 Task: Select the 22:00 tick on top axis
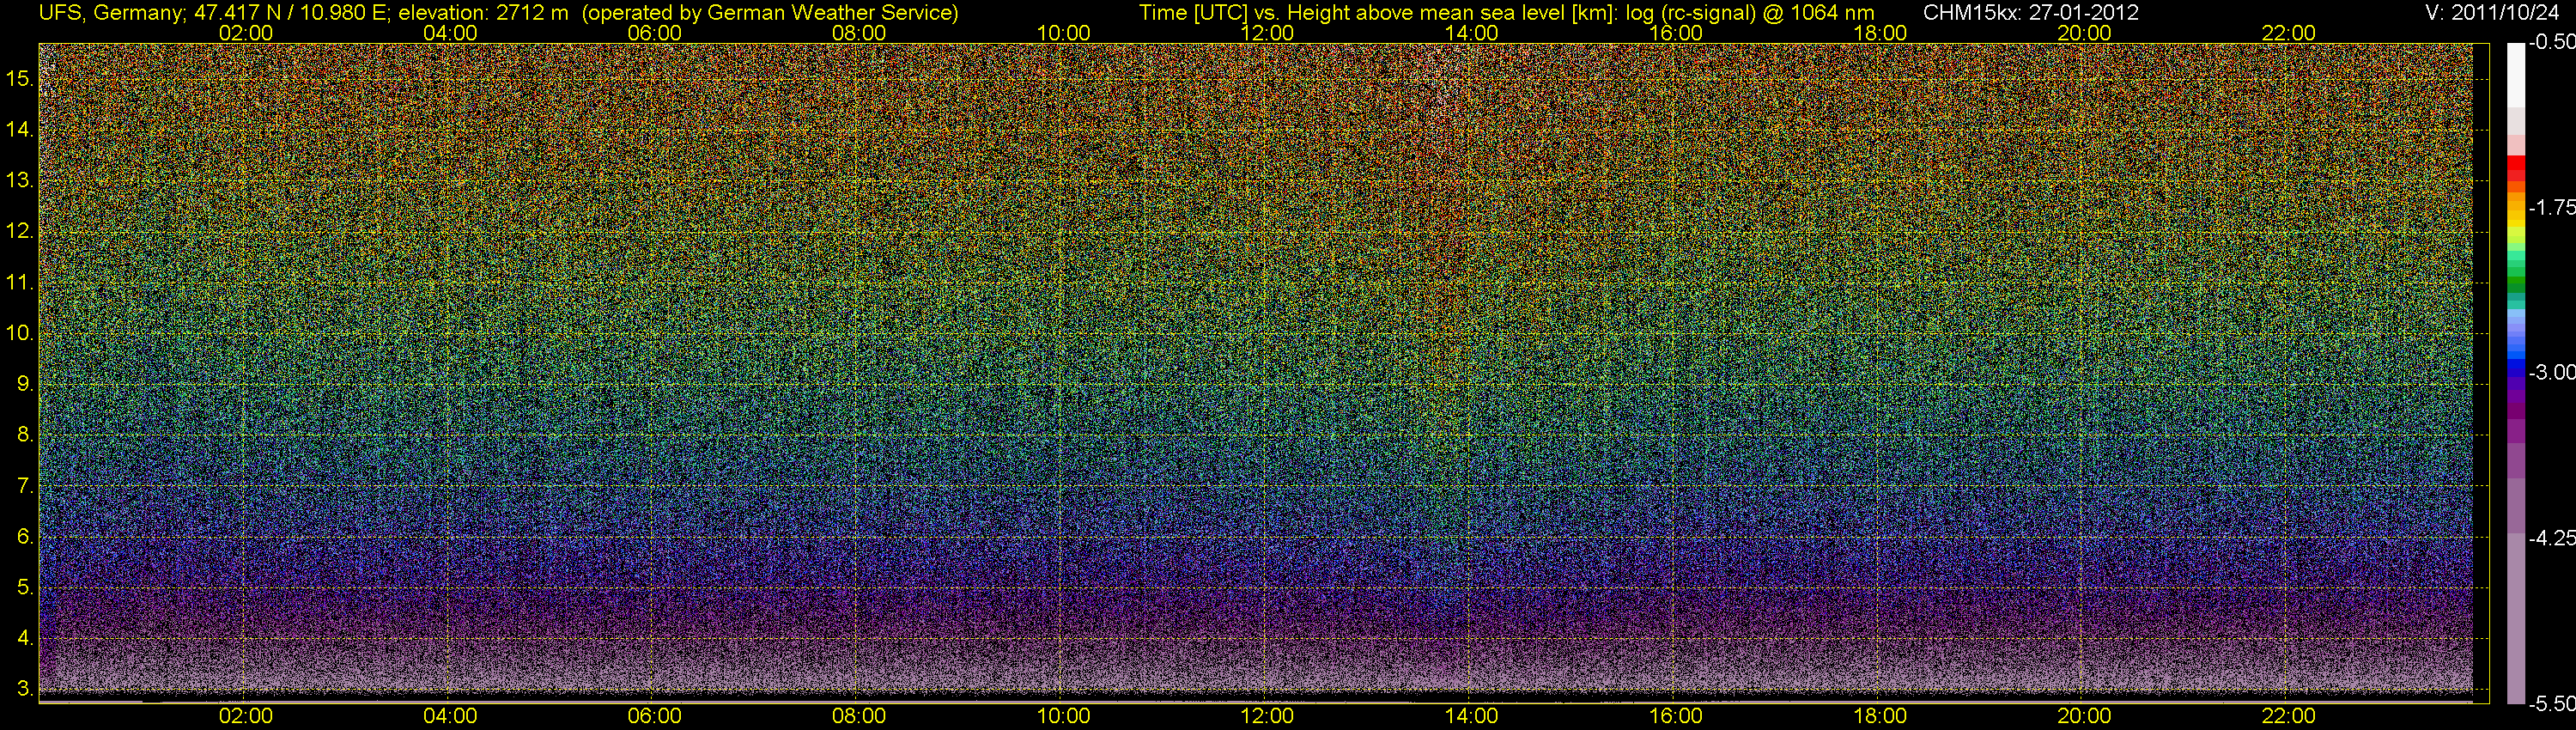click(2288, 33)
